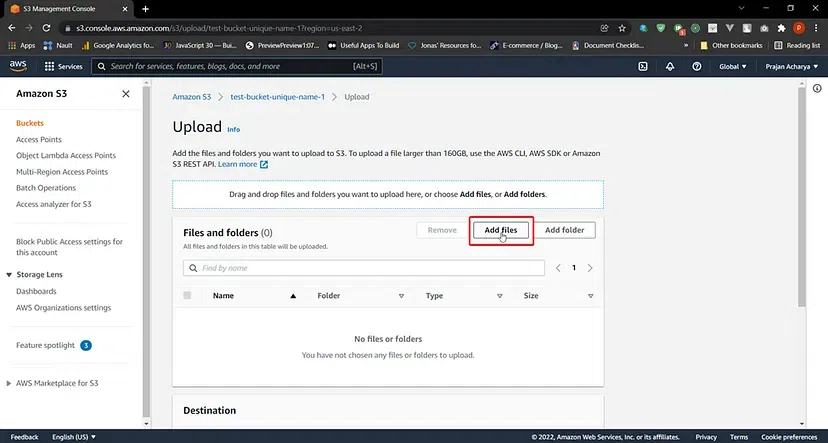The image size is (828, 443).
Task: Click the external link icon next to Learn more
Action: click(264, 164)
